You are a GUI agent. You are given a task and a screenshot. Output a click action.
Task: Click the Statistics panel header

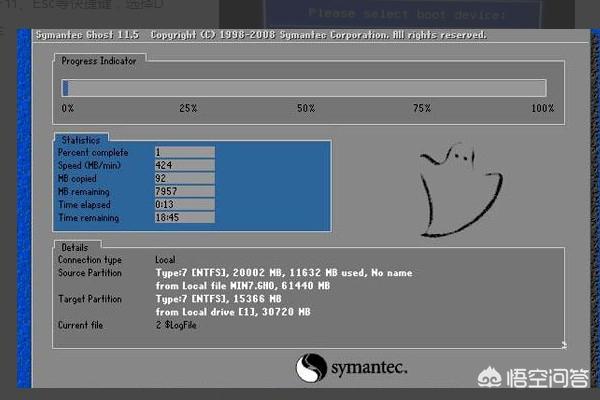click(80, 140)
